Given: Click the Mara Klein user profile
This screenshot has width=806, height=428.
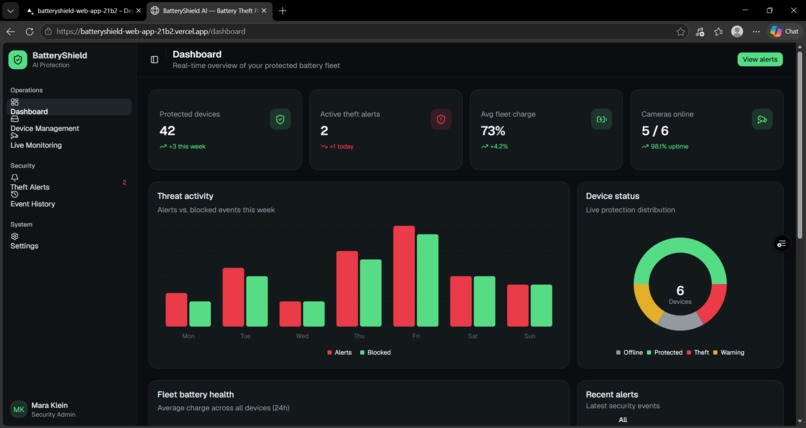Looking at the screenshot, I should [x=69, y=410].
